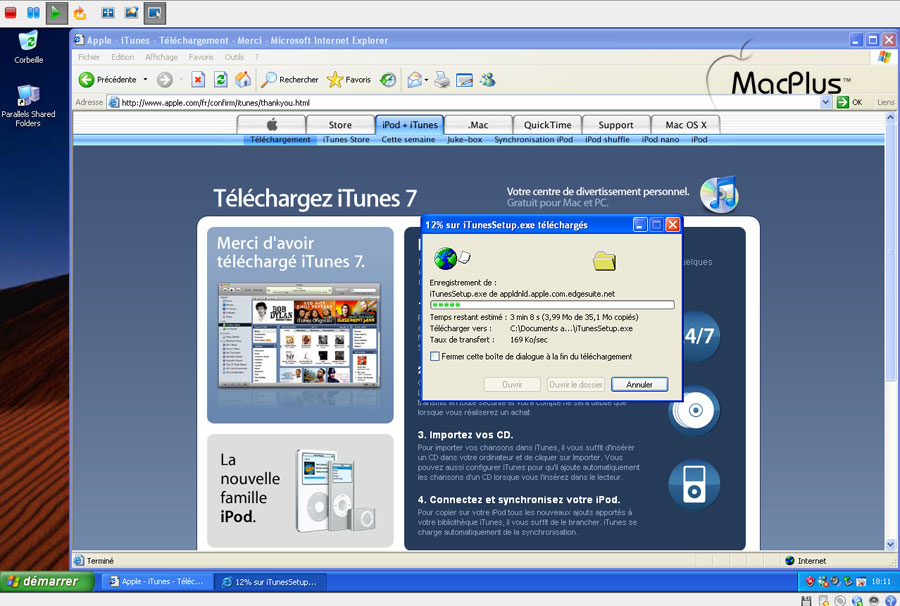Open the Support tab
The width and height of the screenshot is (900, 606).
point(616,125)
